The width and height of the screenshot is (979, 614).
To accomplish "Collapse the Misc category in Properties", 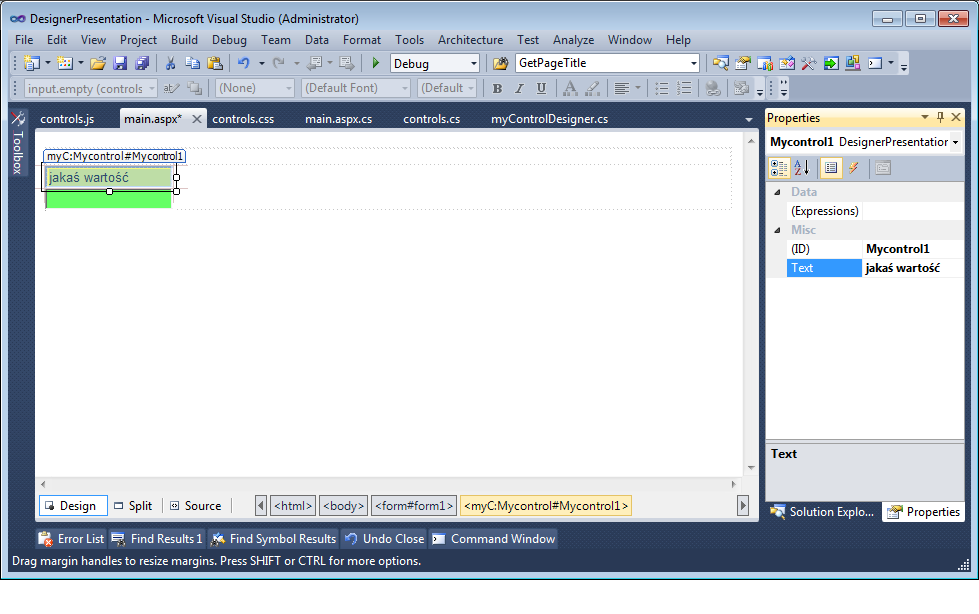I will click(x=777, y=230).
